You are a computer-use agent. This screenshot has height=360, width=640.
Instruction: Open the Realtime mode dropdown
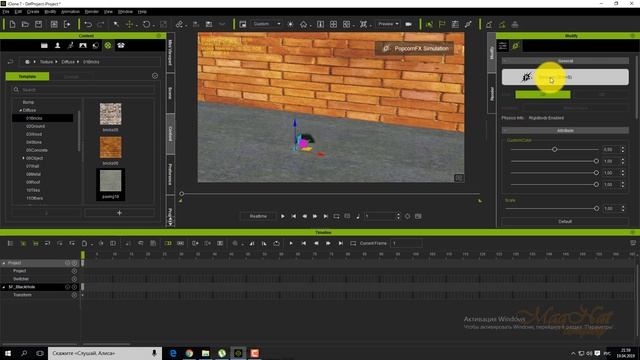pos(258,216)
